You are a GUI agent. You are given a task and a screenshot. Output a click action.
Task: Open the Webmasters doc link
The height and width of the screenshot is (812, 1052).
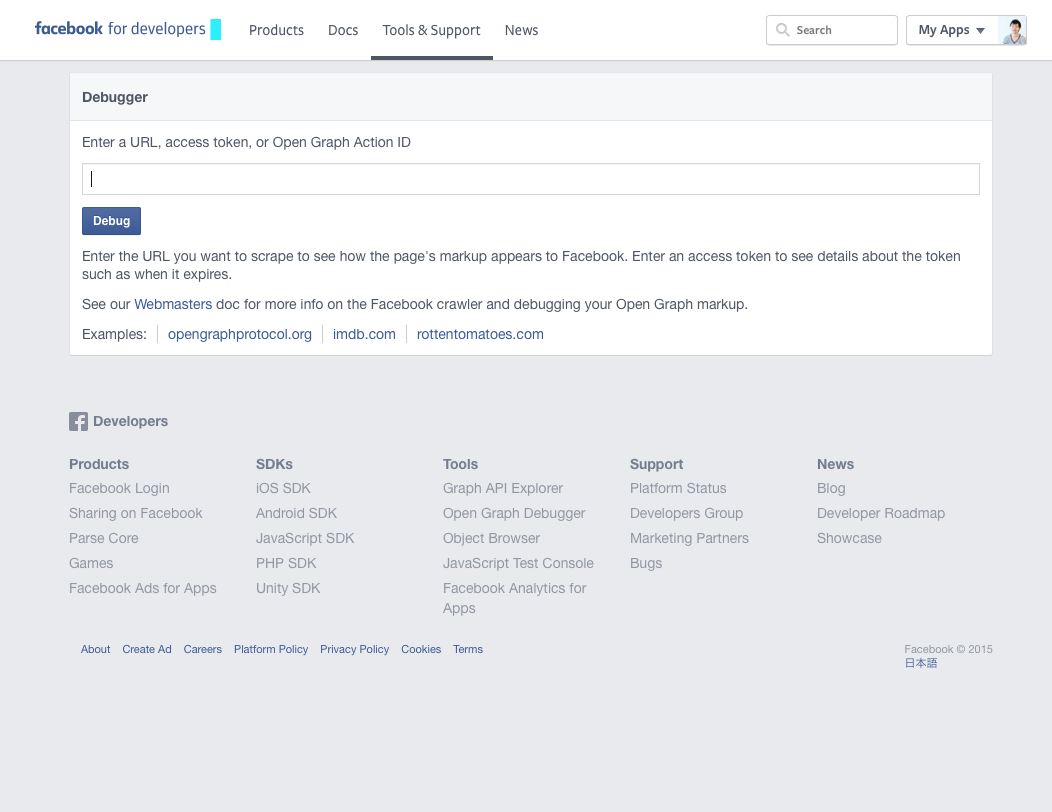pyautogui.click(x=173, y=304)
